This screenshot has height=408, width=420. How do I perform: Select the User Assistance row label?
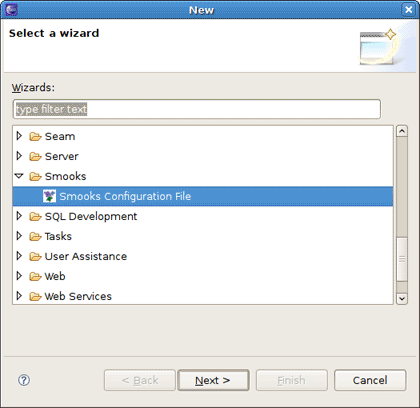tap(86, 256)
